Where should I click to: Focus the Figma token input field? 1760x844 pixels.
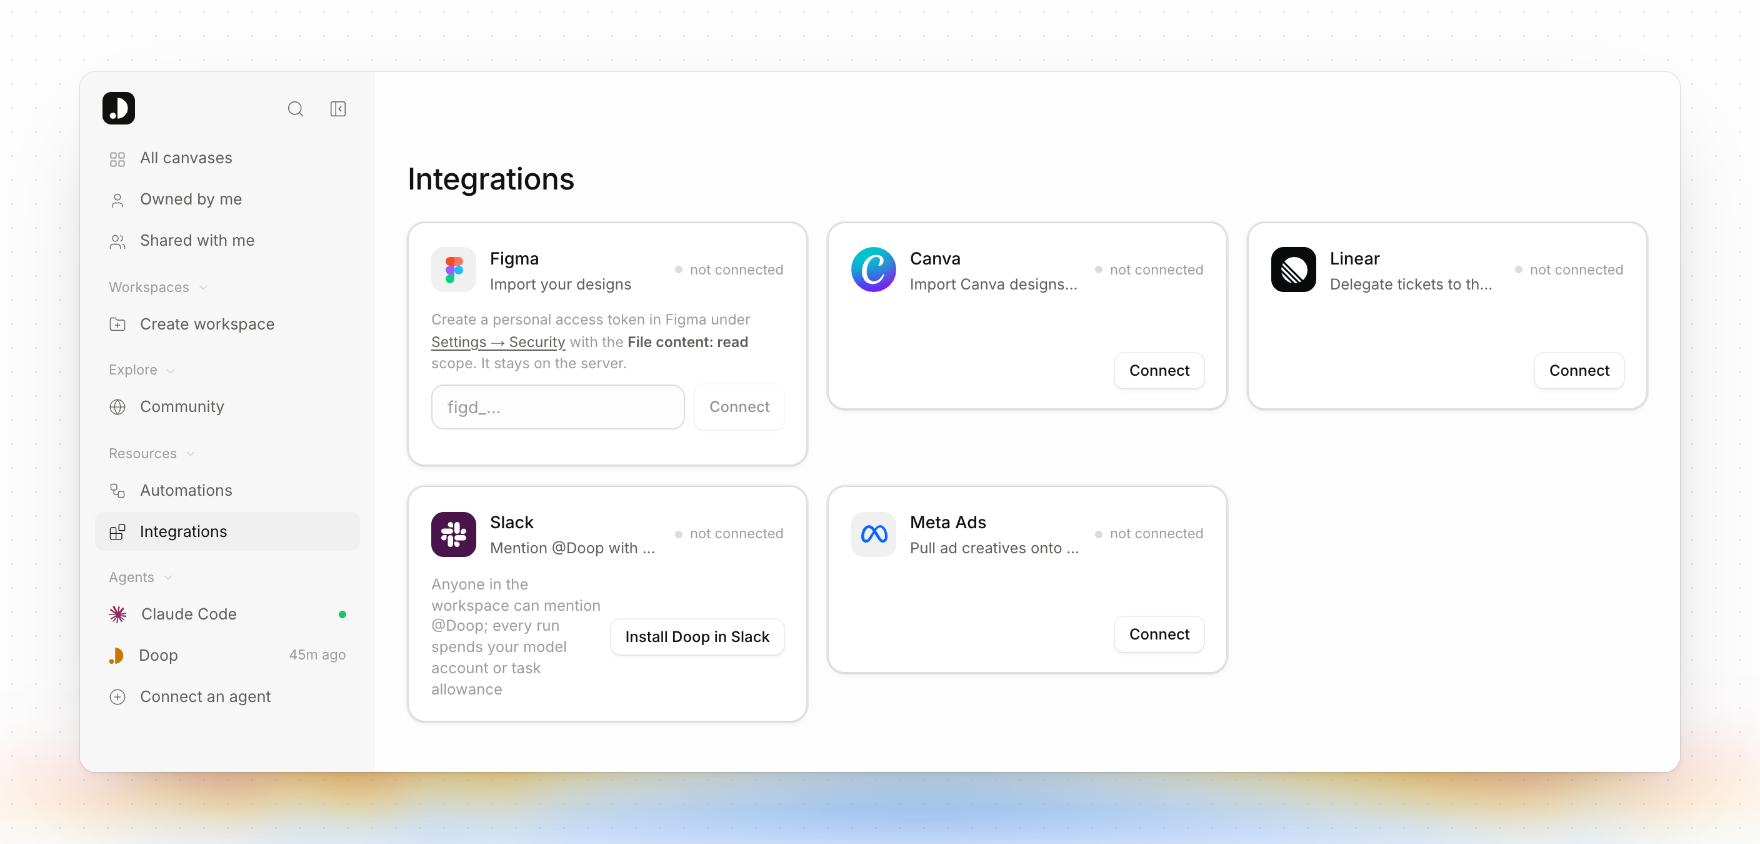[558, 407]
